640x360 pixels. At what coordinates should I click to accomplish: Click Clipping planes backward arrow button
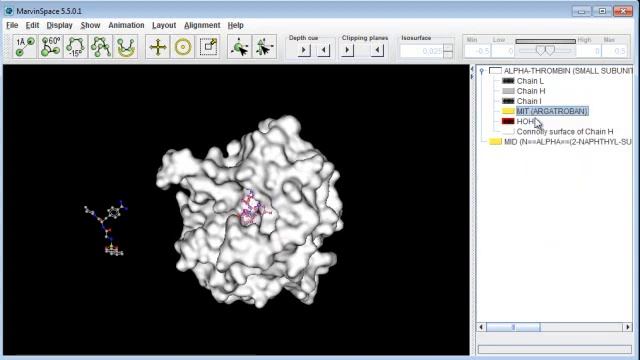pos(377,50)
